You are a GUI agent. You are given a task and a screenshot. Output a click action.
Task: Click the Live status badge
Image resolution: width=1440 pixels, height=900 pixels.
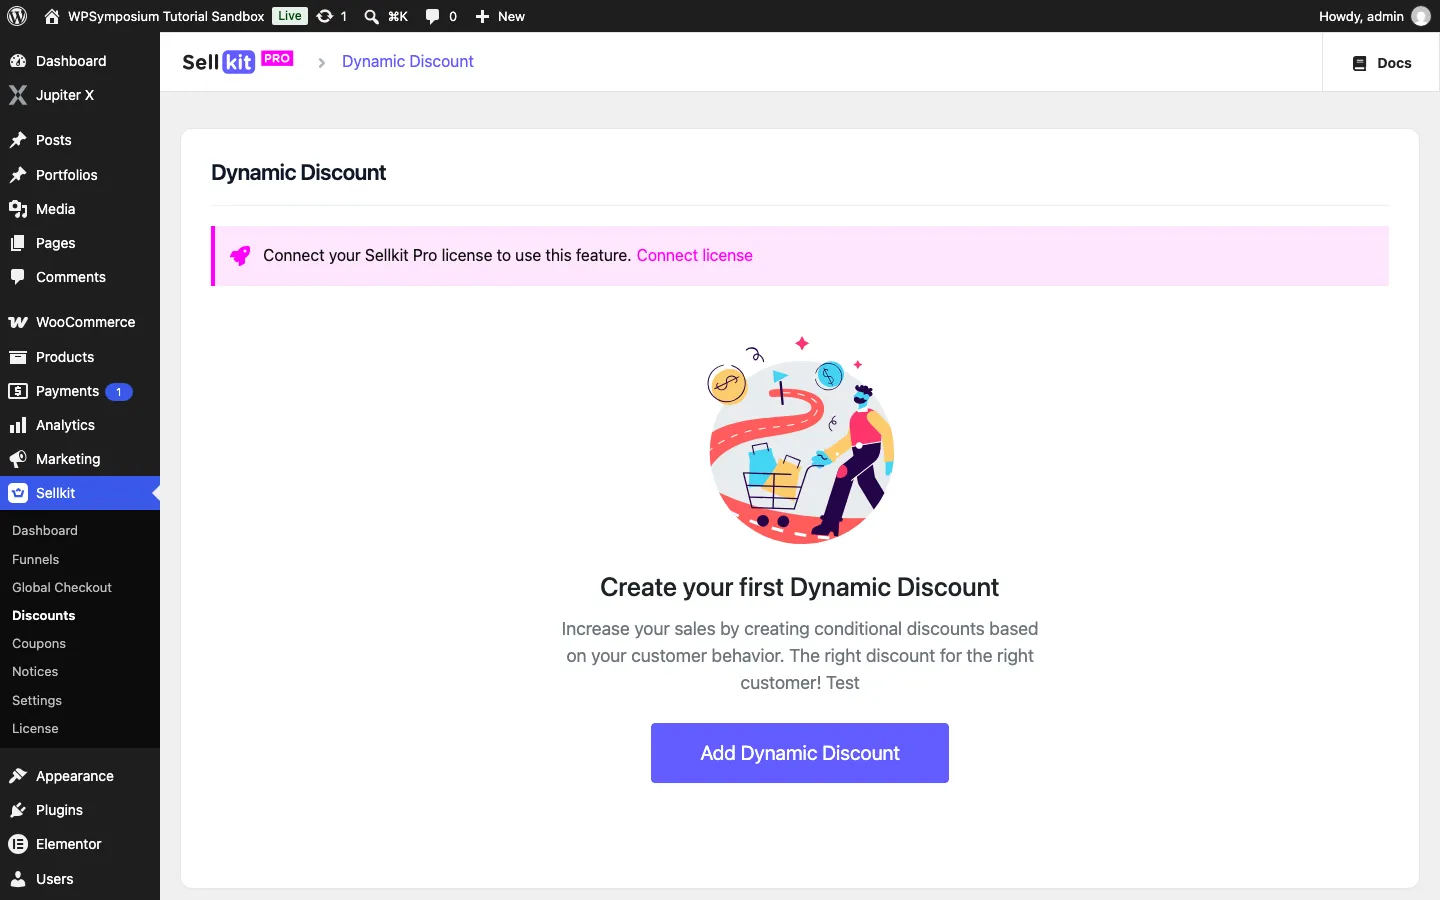click(290, 16)
